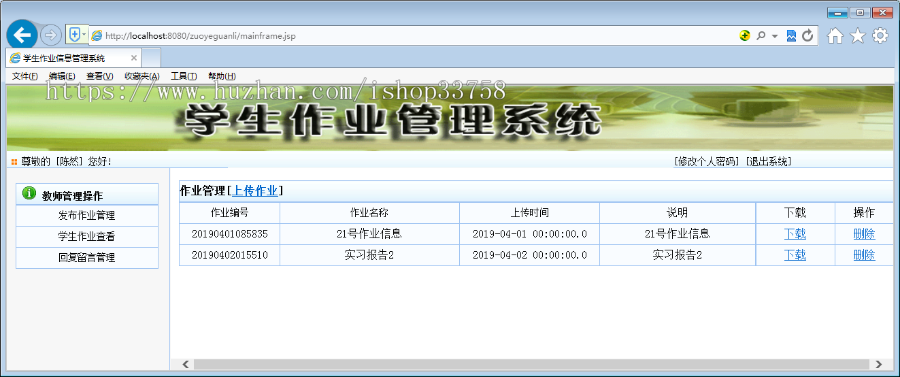The width and height of the screenshot is (900, 377).
Task: Click the 2019-04-02 00:00:00.0 upload time
Action: tap(530, 255)
